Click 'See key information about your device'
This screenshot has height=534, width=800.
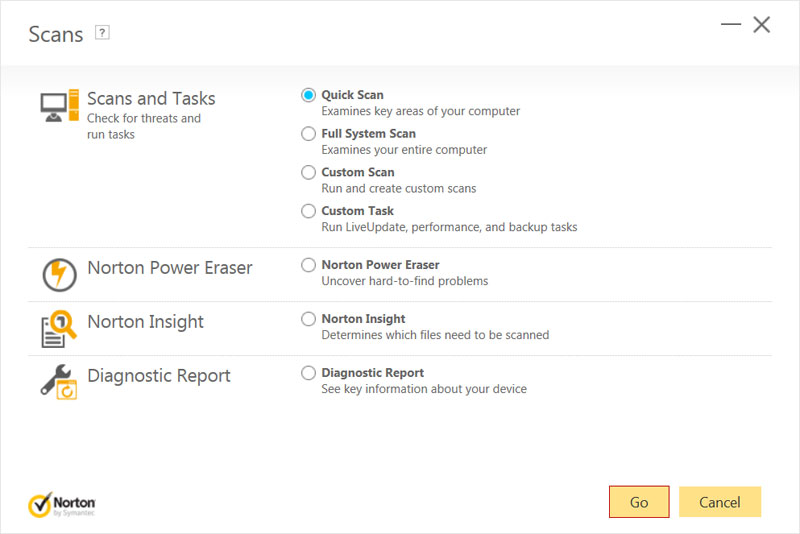424,389
